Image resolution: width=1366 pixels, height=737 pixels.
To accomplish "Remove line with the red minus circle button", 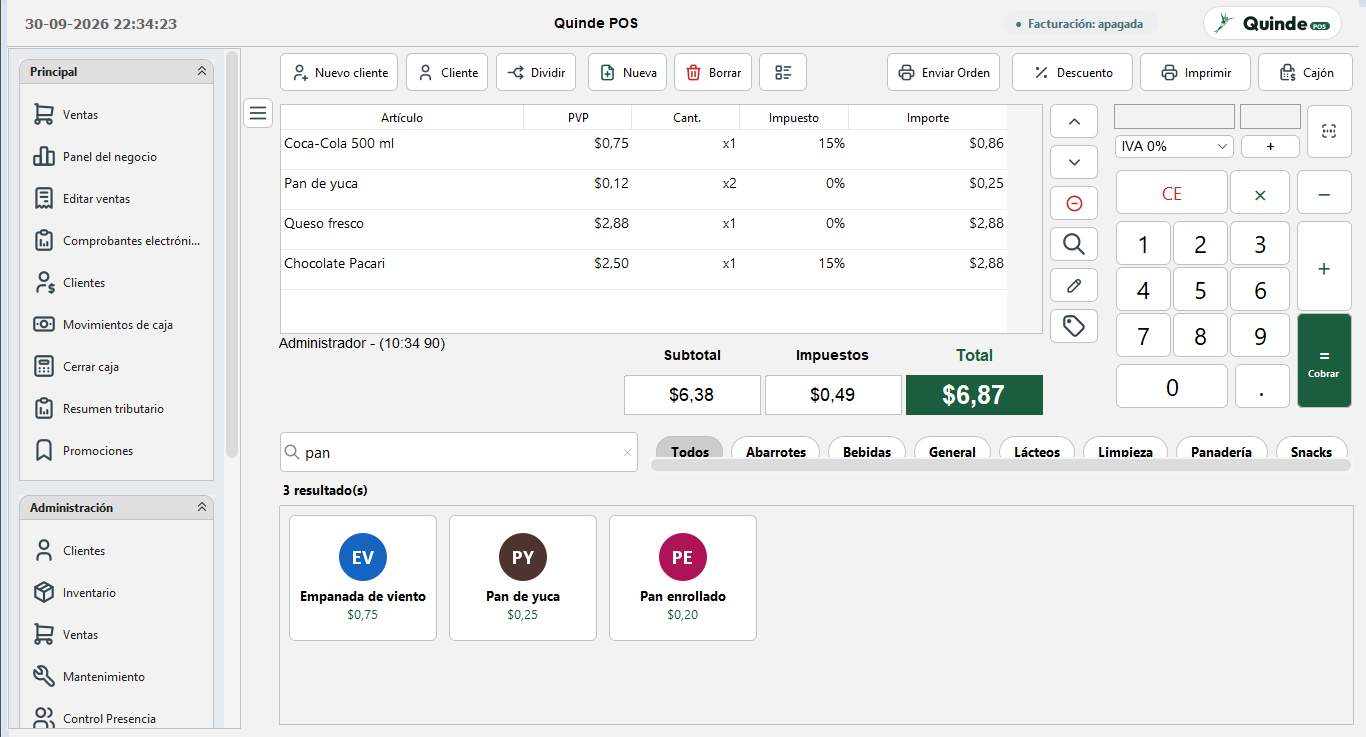I will (x=1074, y=203).
